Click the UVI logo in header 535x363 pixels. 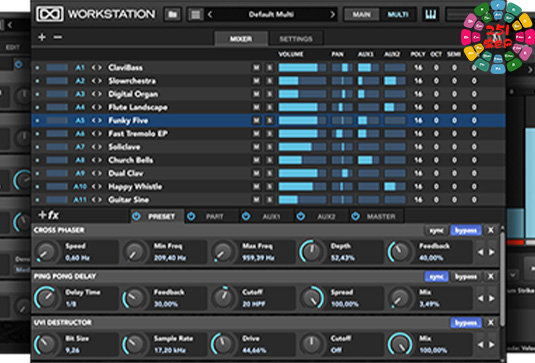pyautogui.click(x=49, y=14)
